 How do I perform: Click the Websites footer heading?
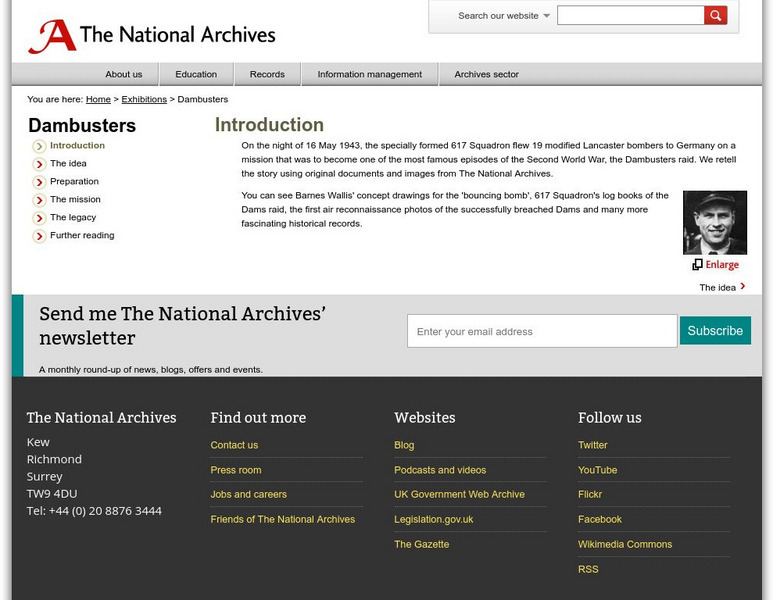click(425, 418)
